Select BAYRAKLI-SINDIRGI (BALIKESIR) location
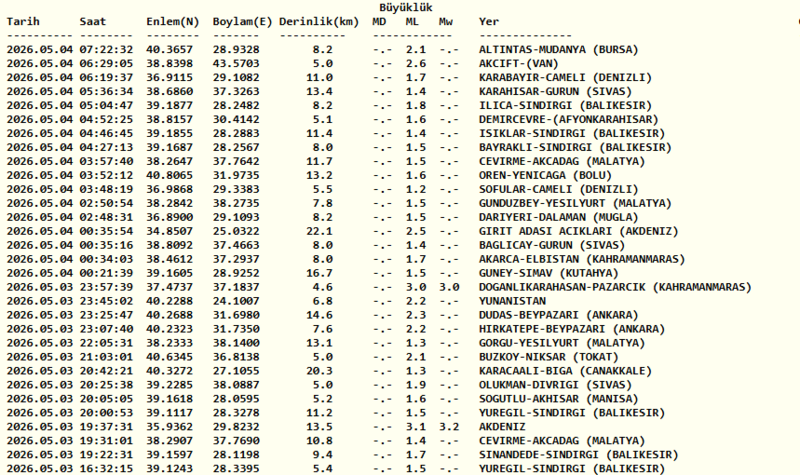Screen dimensions: 800x475 tap(575, 147)
